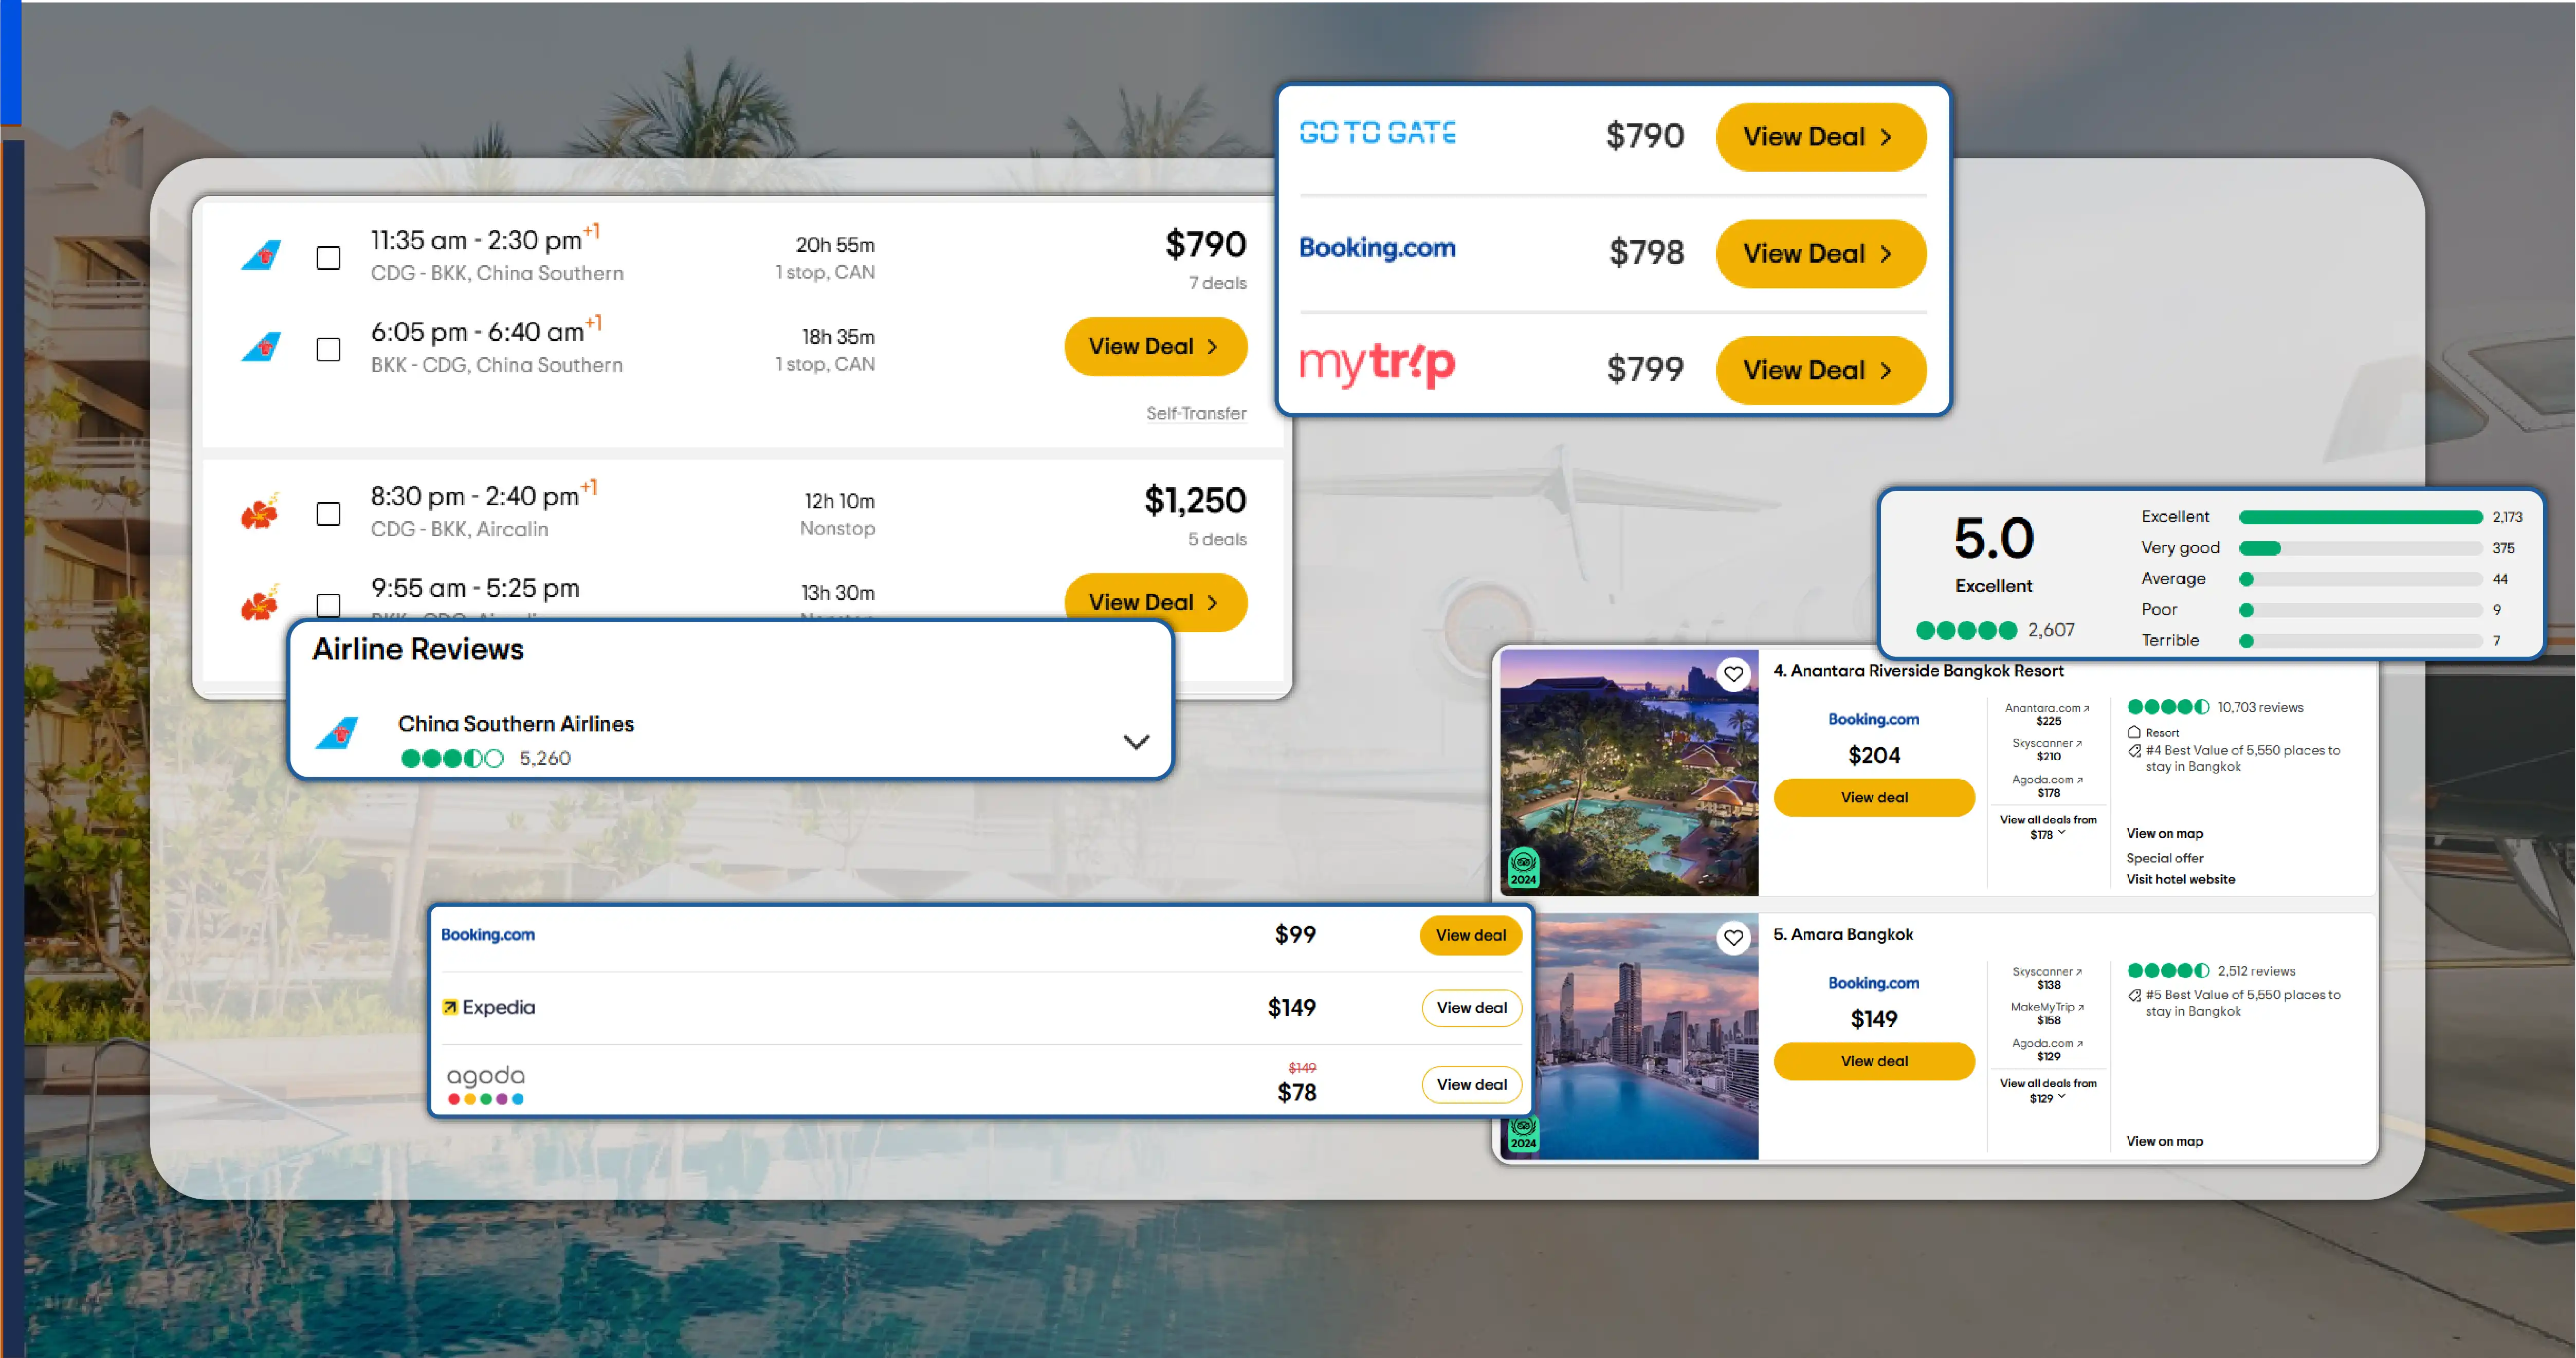Click the mytrip logo icon
2576x1358 pixels.
click(x=1377, y=366)
